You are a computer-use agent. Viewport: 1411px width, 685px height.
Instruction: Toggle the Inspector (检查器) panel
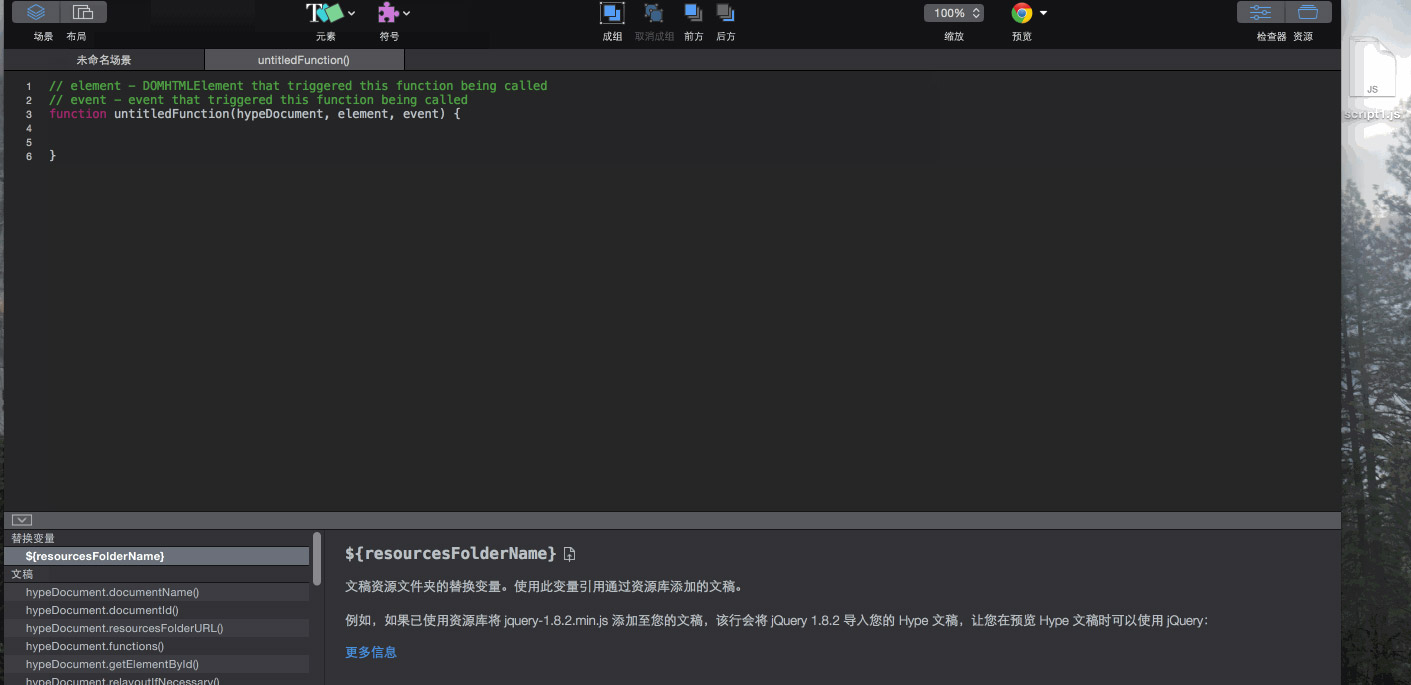coord(1261,13)
